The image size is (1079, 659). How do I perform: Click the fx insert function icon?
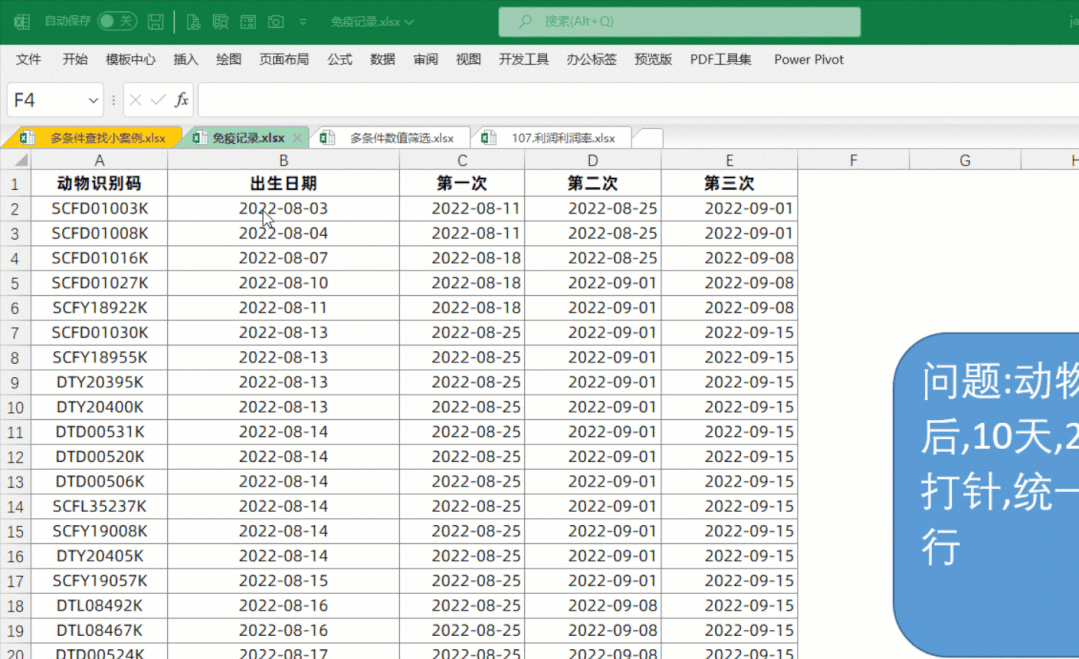click(181, 100)
